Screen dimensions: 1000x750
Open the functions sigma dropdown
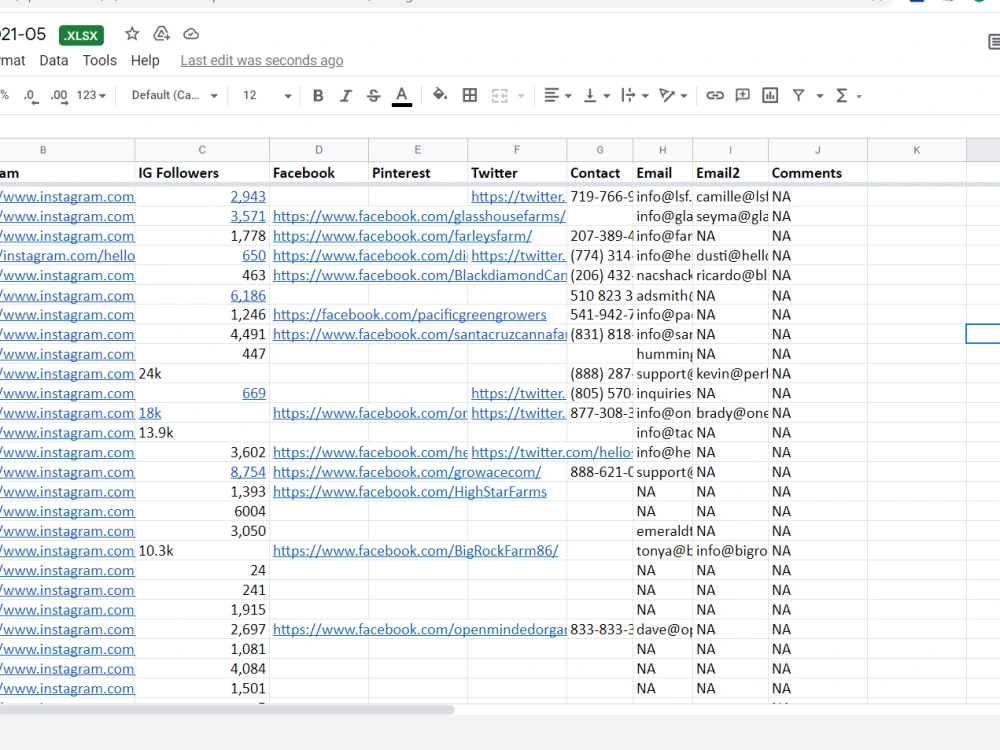[x=848, y=96]
